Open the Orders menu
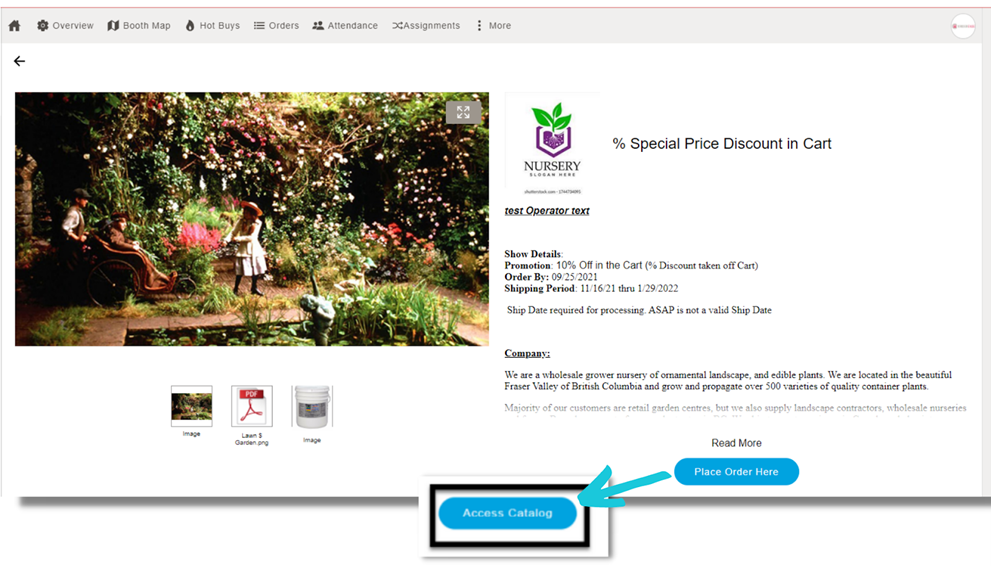This screenshot has width=991, height=566. click(x=276, y=25)
